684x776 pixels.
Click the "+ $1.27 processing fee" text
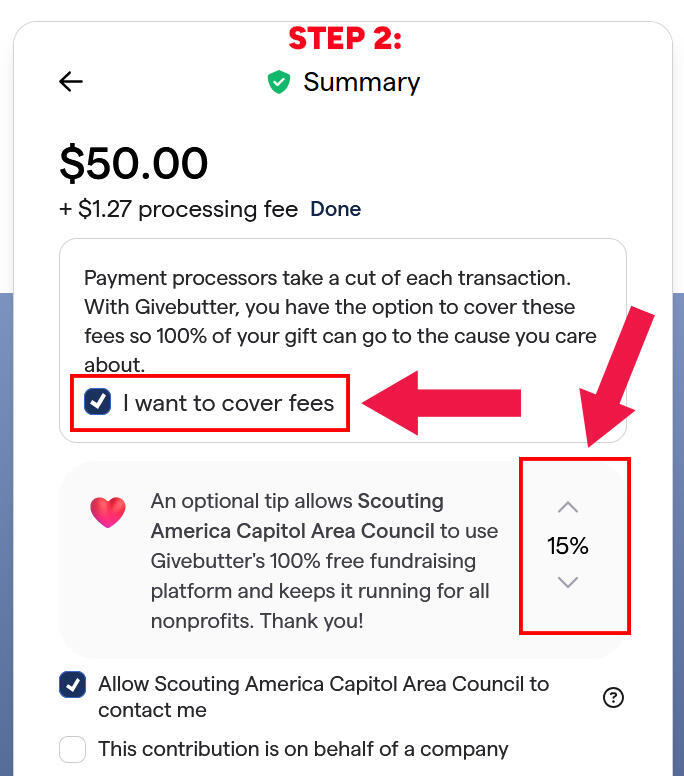pyautogui.click(x=179, y=209)
